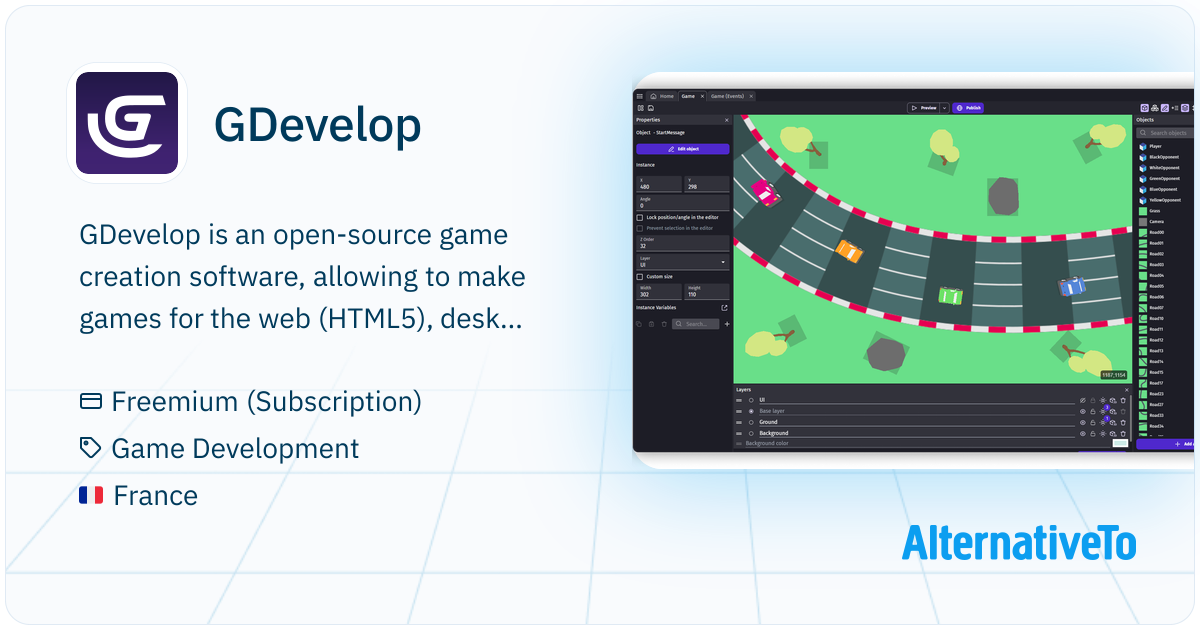Select the Game scene tab
This screenshot has height=630, width=1200.
(x=688, y=96)
